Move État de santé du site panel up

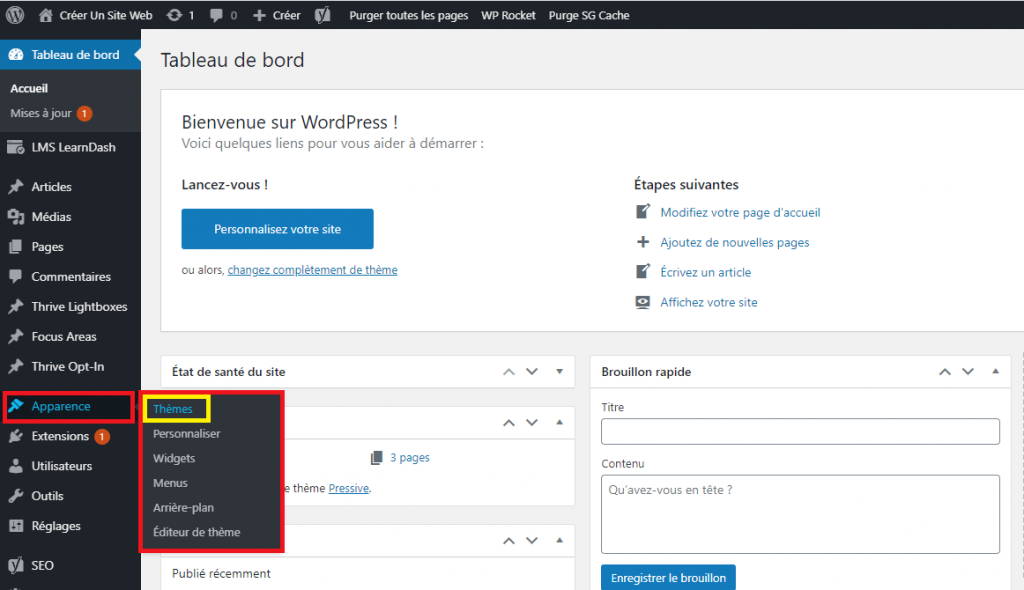click(x=509, y=372)
